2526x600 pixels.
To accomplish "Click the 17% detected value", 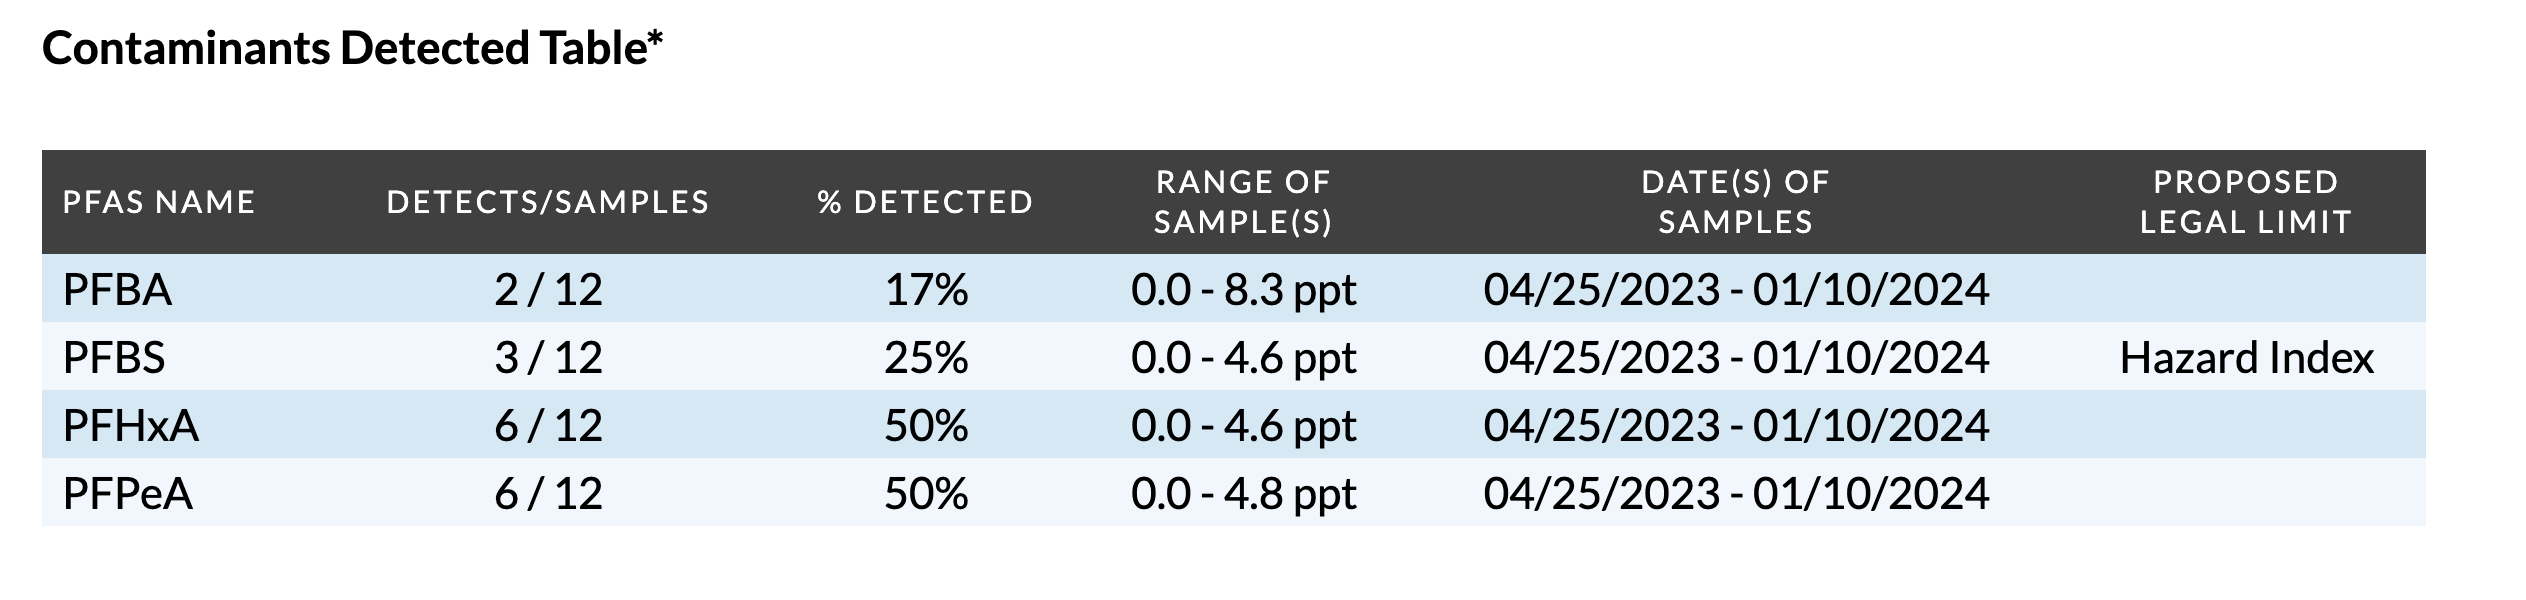I will click(926, 290).
